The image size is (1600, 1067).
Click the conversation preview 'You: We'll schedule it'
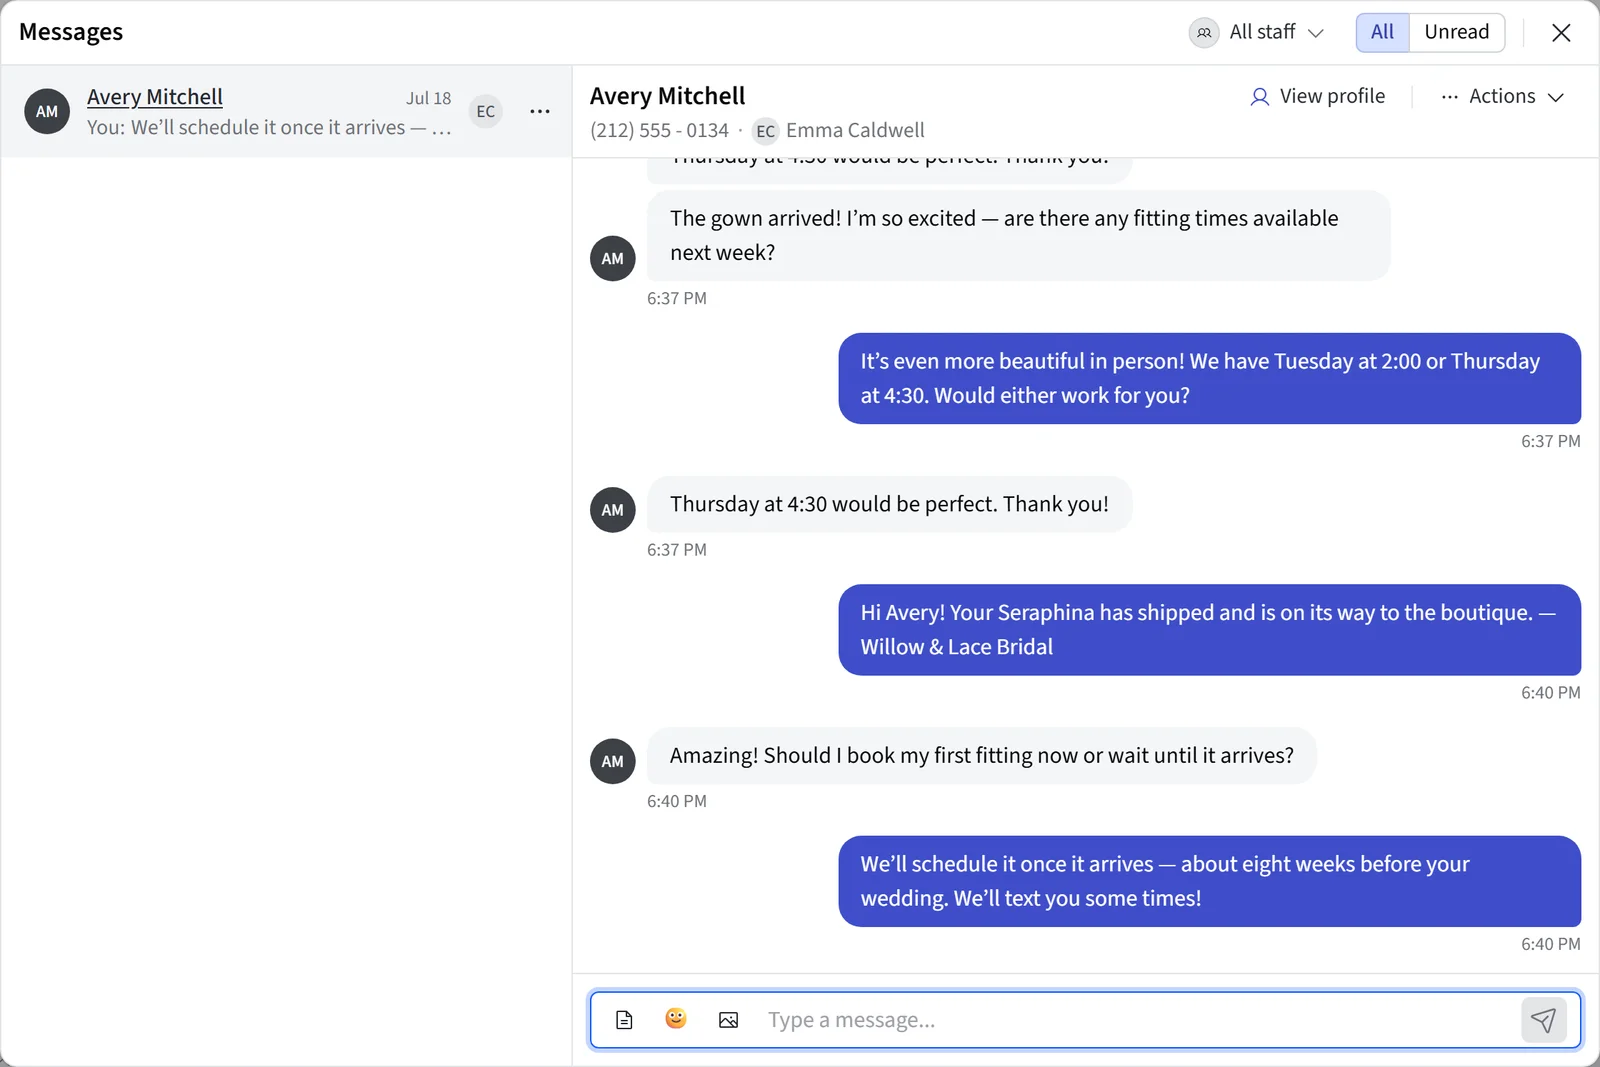pyautogui.click(x=269, y=128)
